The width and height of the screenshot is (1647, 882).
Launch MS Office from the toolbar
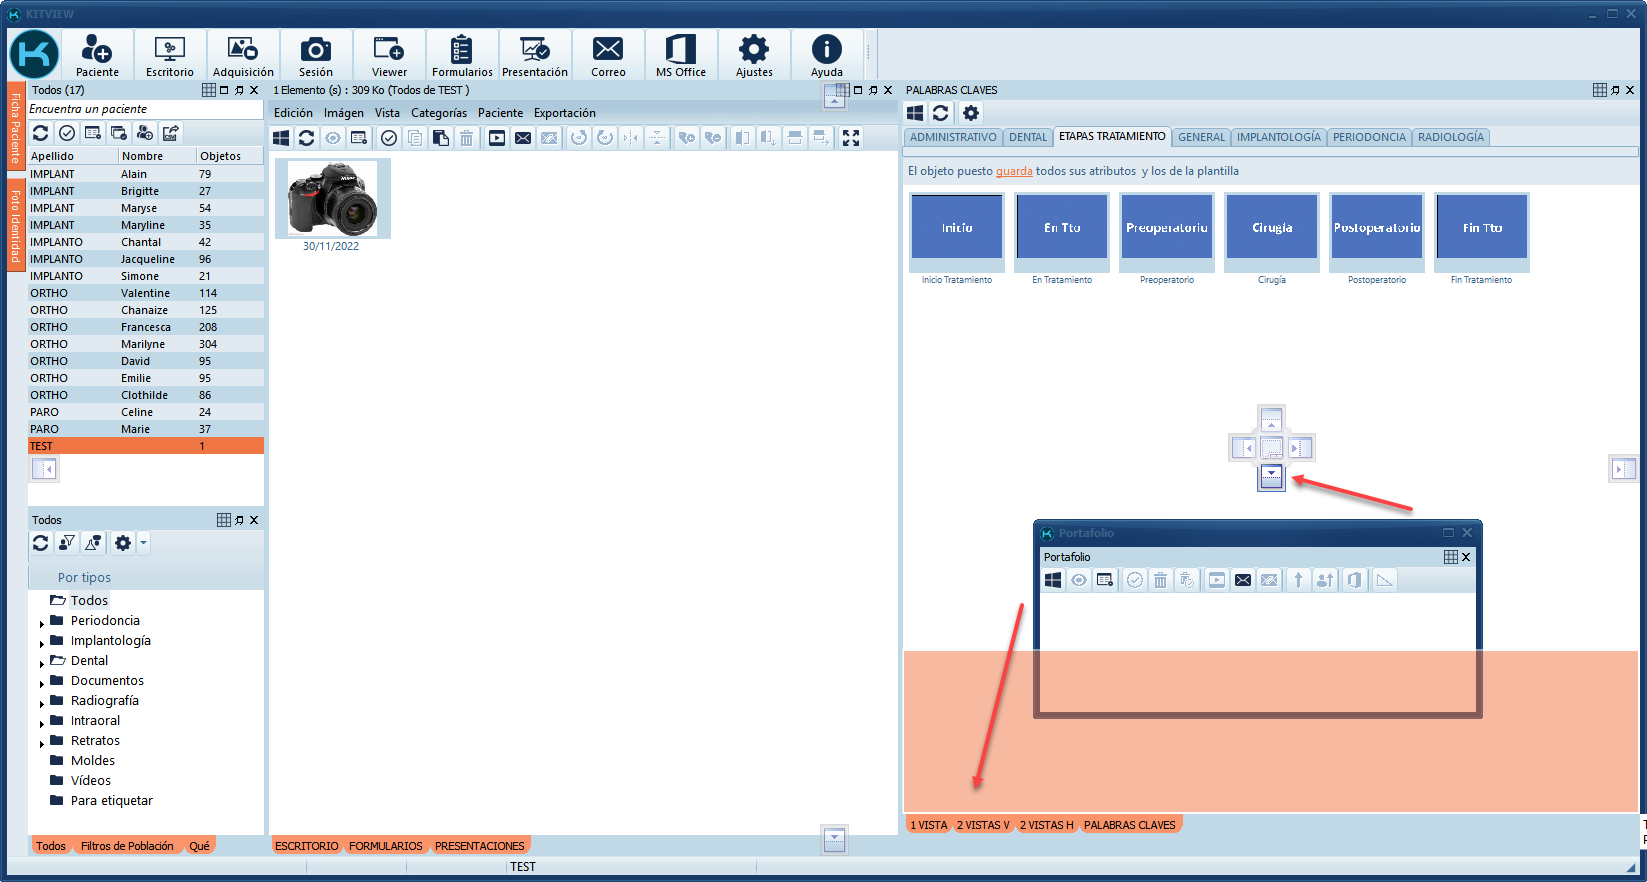(680, 55)
